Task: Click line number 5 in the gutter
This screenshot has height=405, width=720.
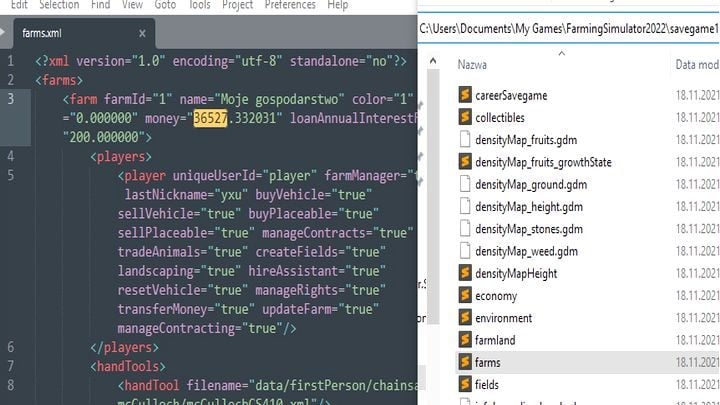Action: coord(10,176)
